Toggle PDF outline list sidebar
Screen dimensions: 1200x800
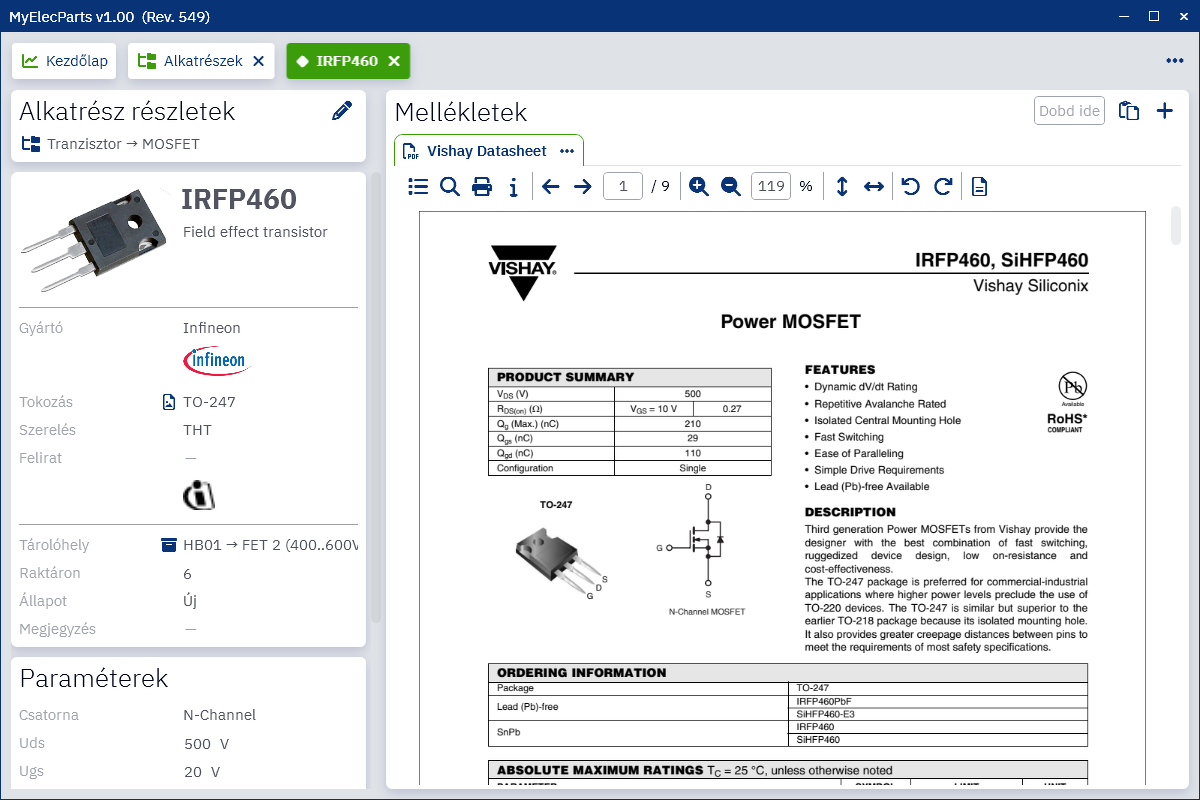pos(418,186)
